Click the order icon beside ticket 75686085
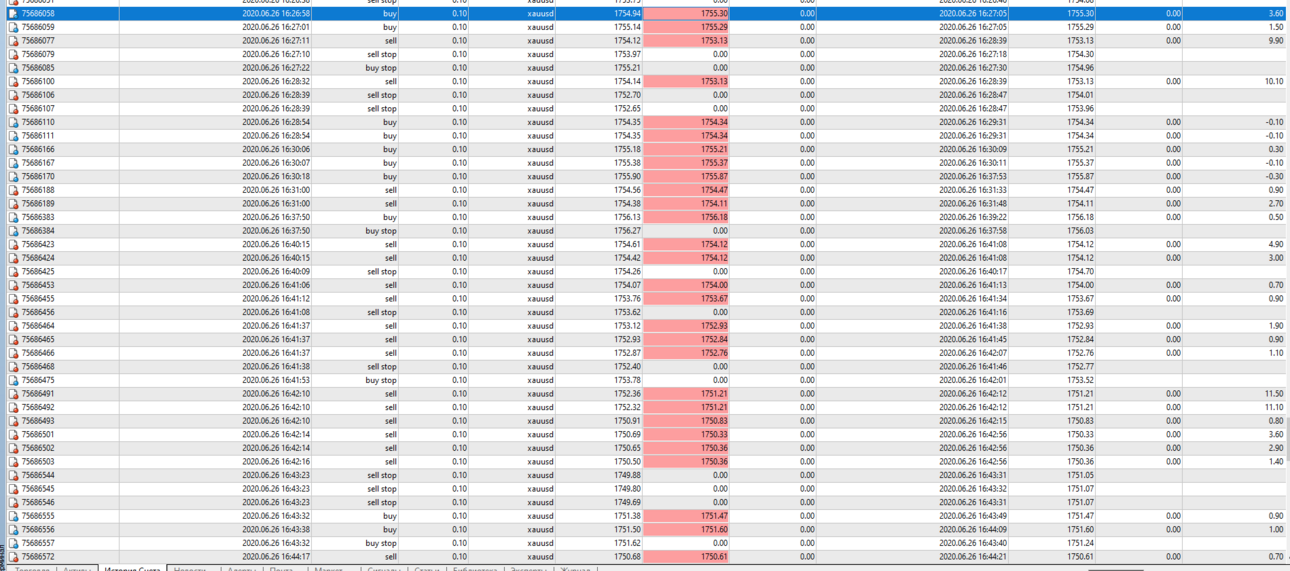Viewport: 1290px width, 571px height. pos(13,68)
